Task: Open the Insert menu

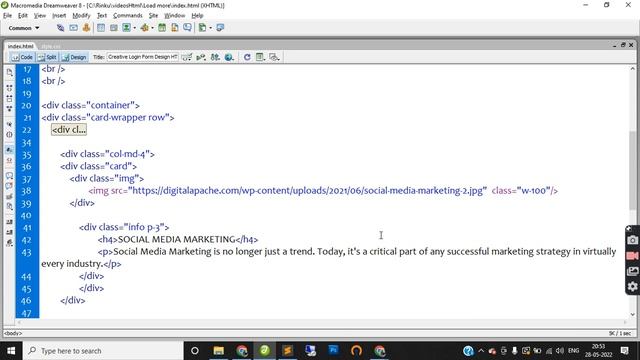Action: (59, 15)
